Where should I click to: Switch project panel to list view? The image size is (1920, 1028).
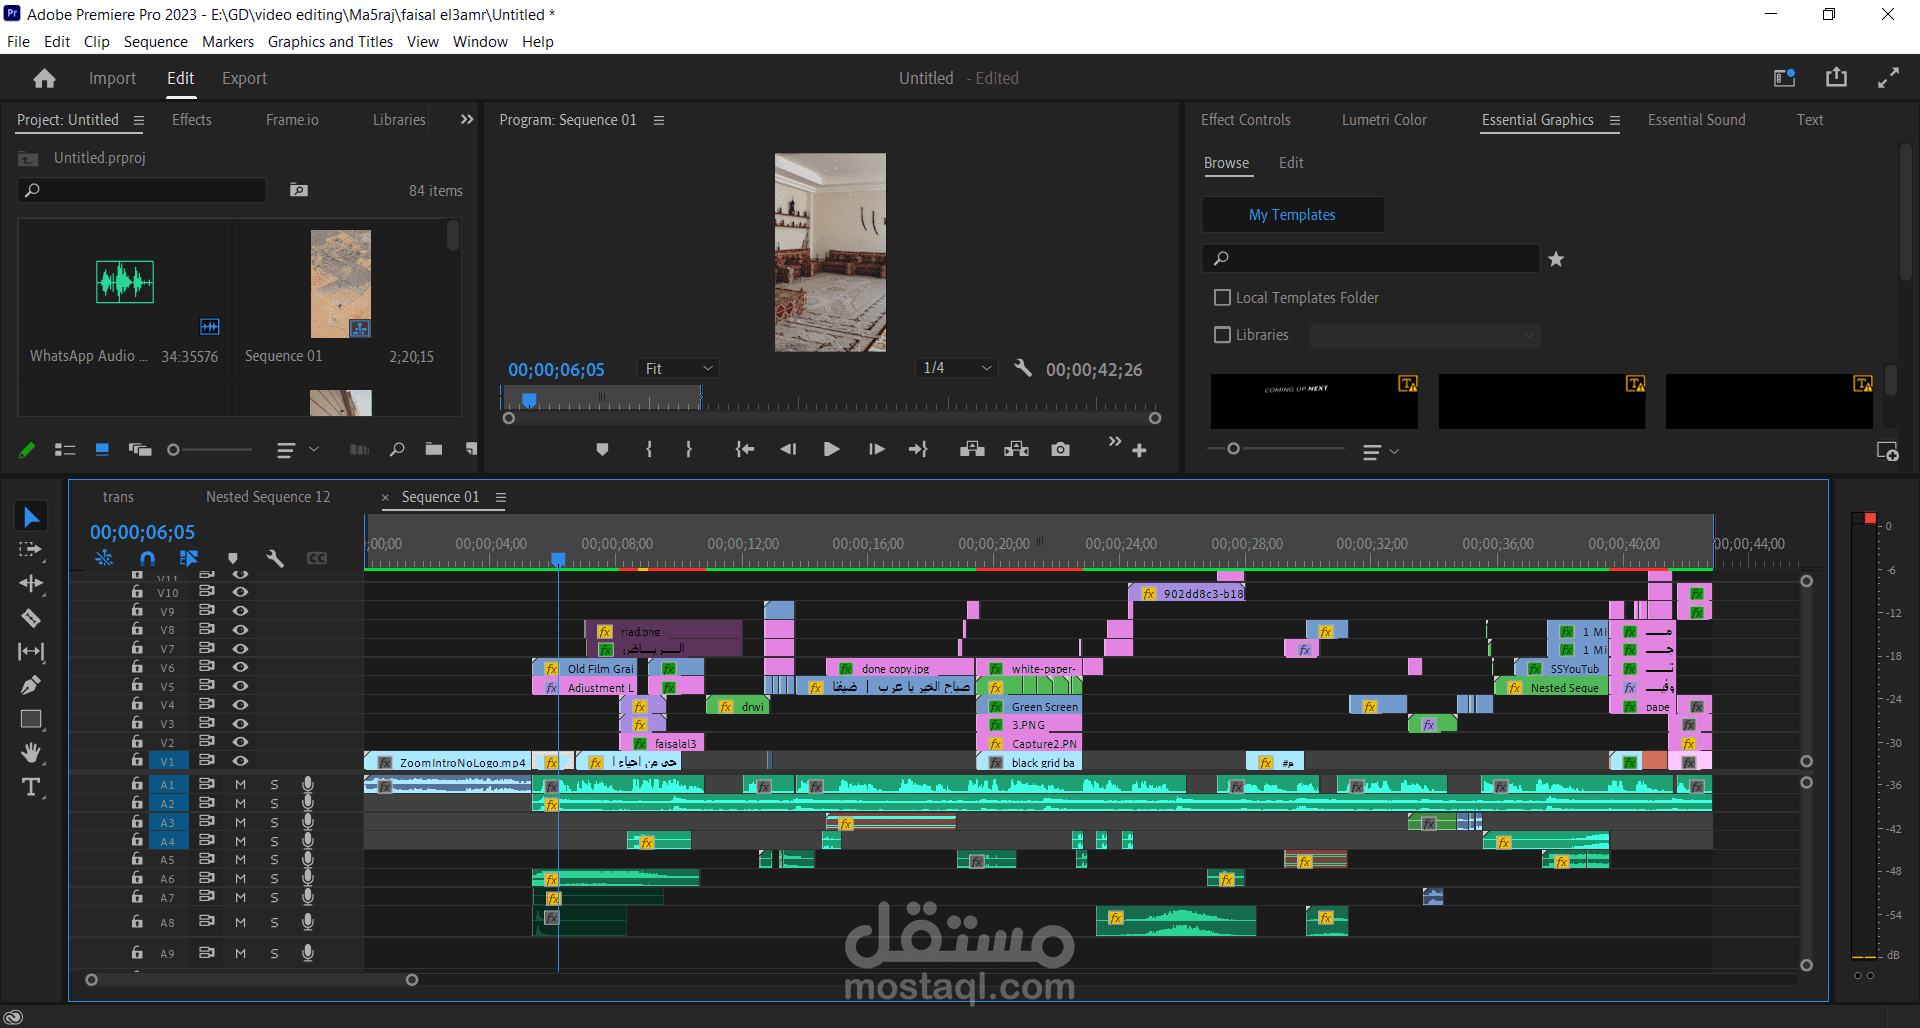point(65,450)
